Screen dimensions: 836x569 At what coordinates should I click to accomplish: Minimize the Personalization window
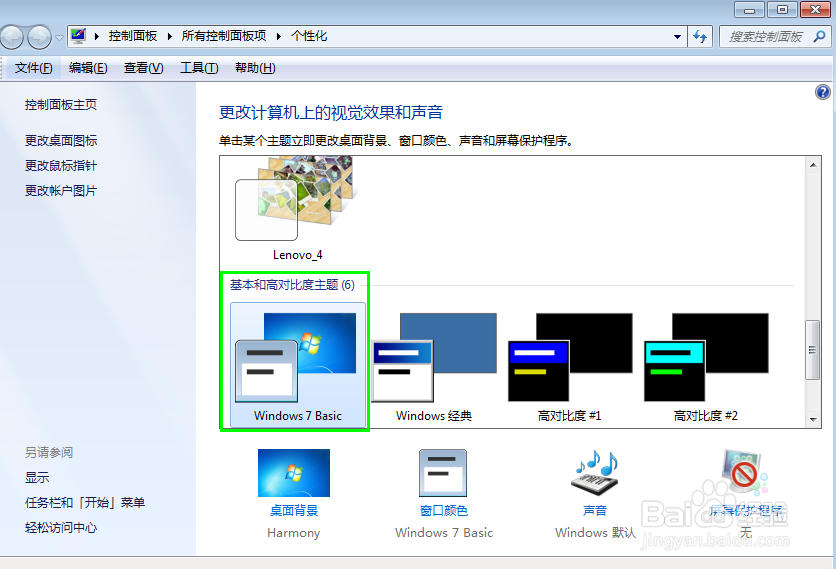pyautogui.click(x=749, y=10)
